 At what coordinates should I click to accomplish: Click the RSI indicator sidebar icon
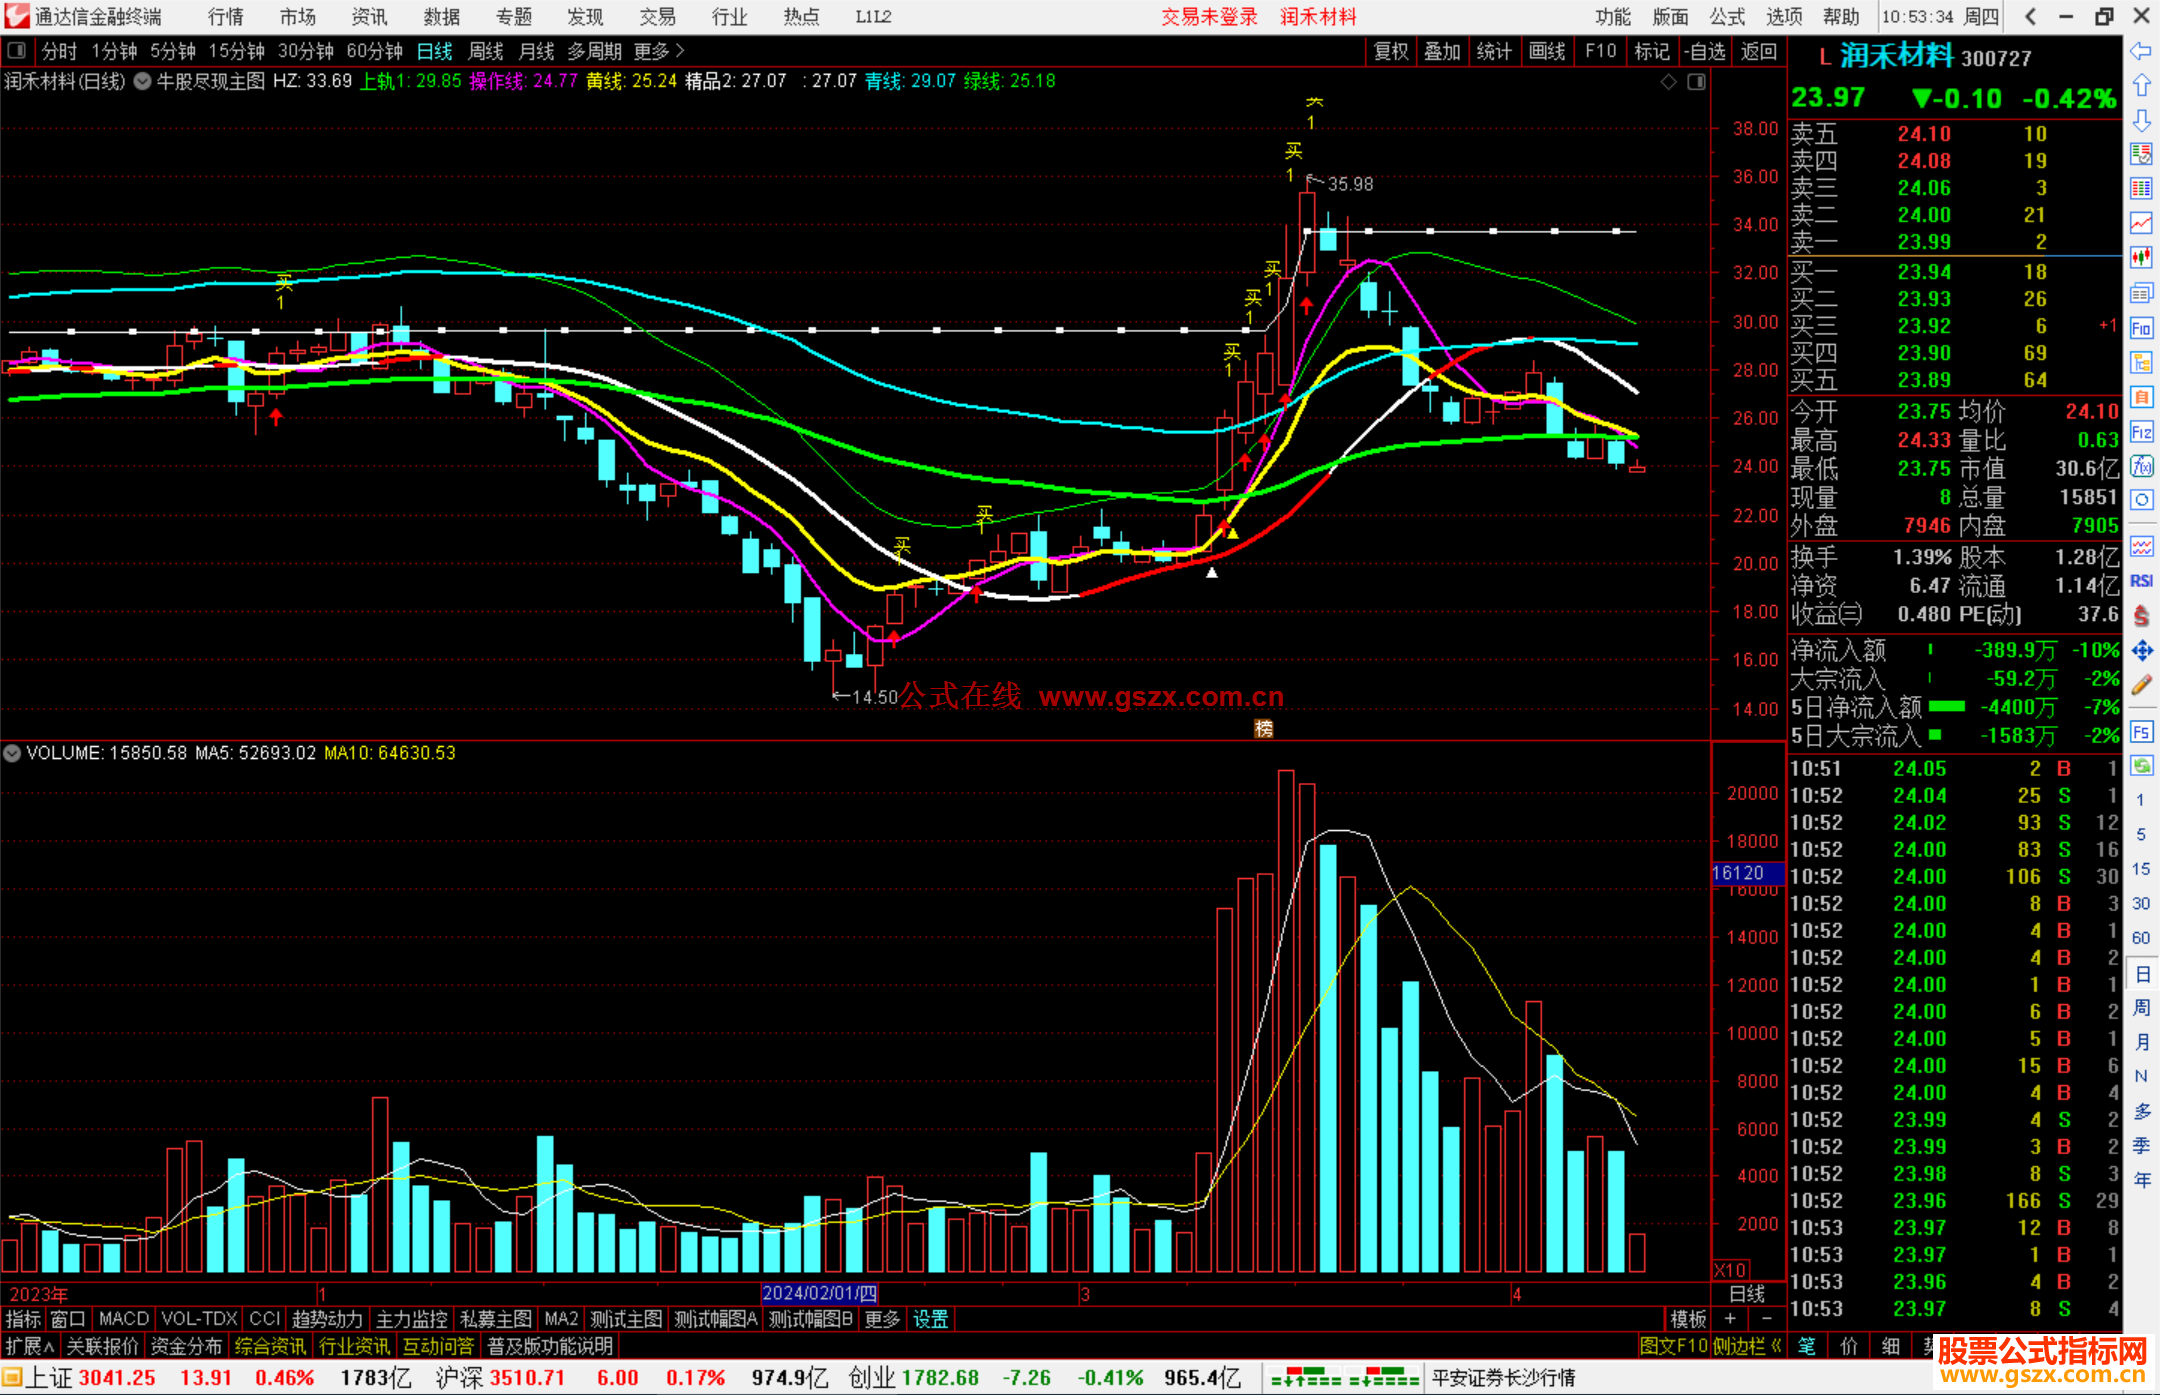tap(2141, 581)
